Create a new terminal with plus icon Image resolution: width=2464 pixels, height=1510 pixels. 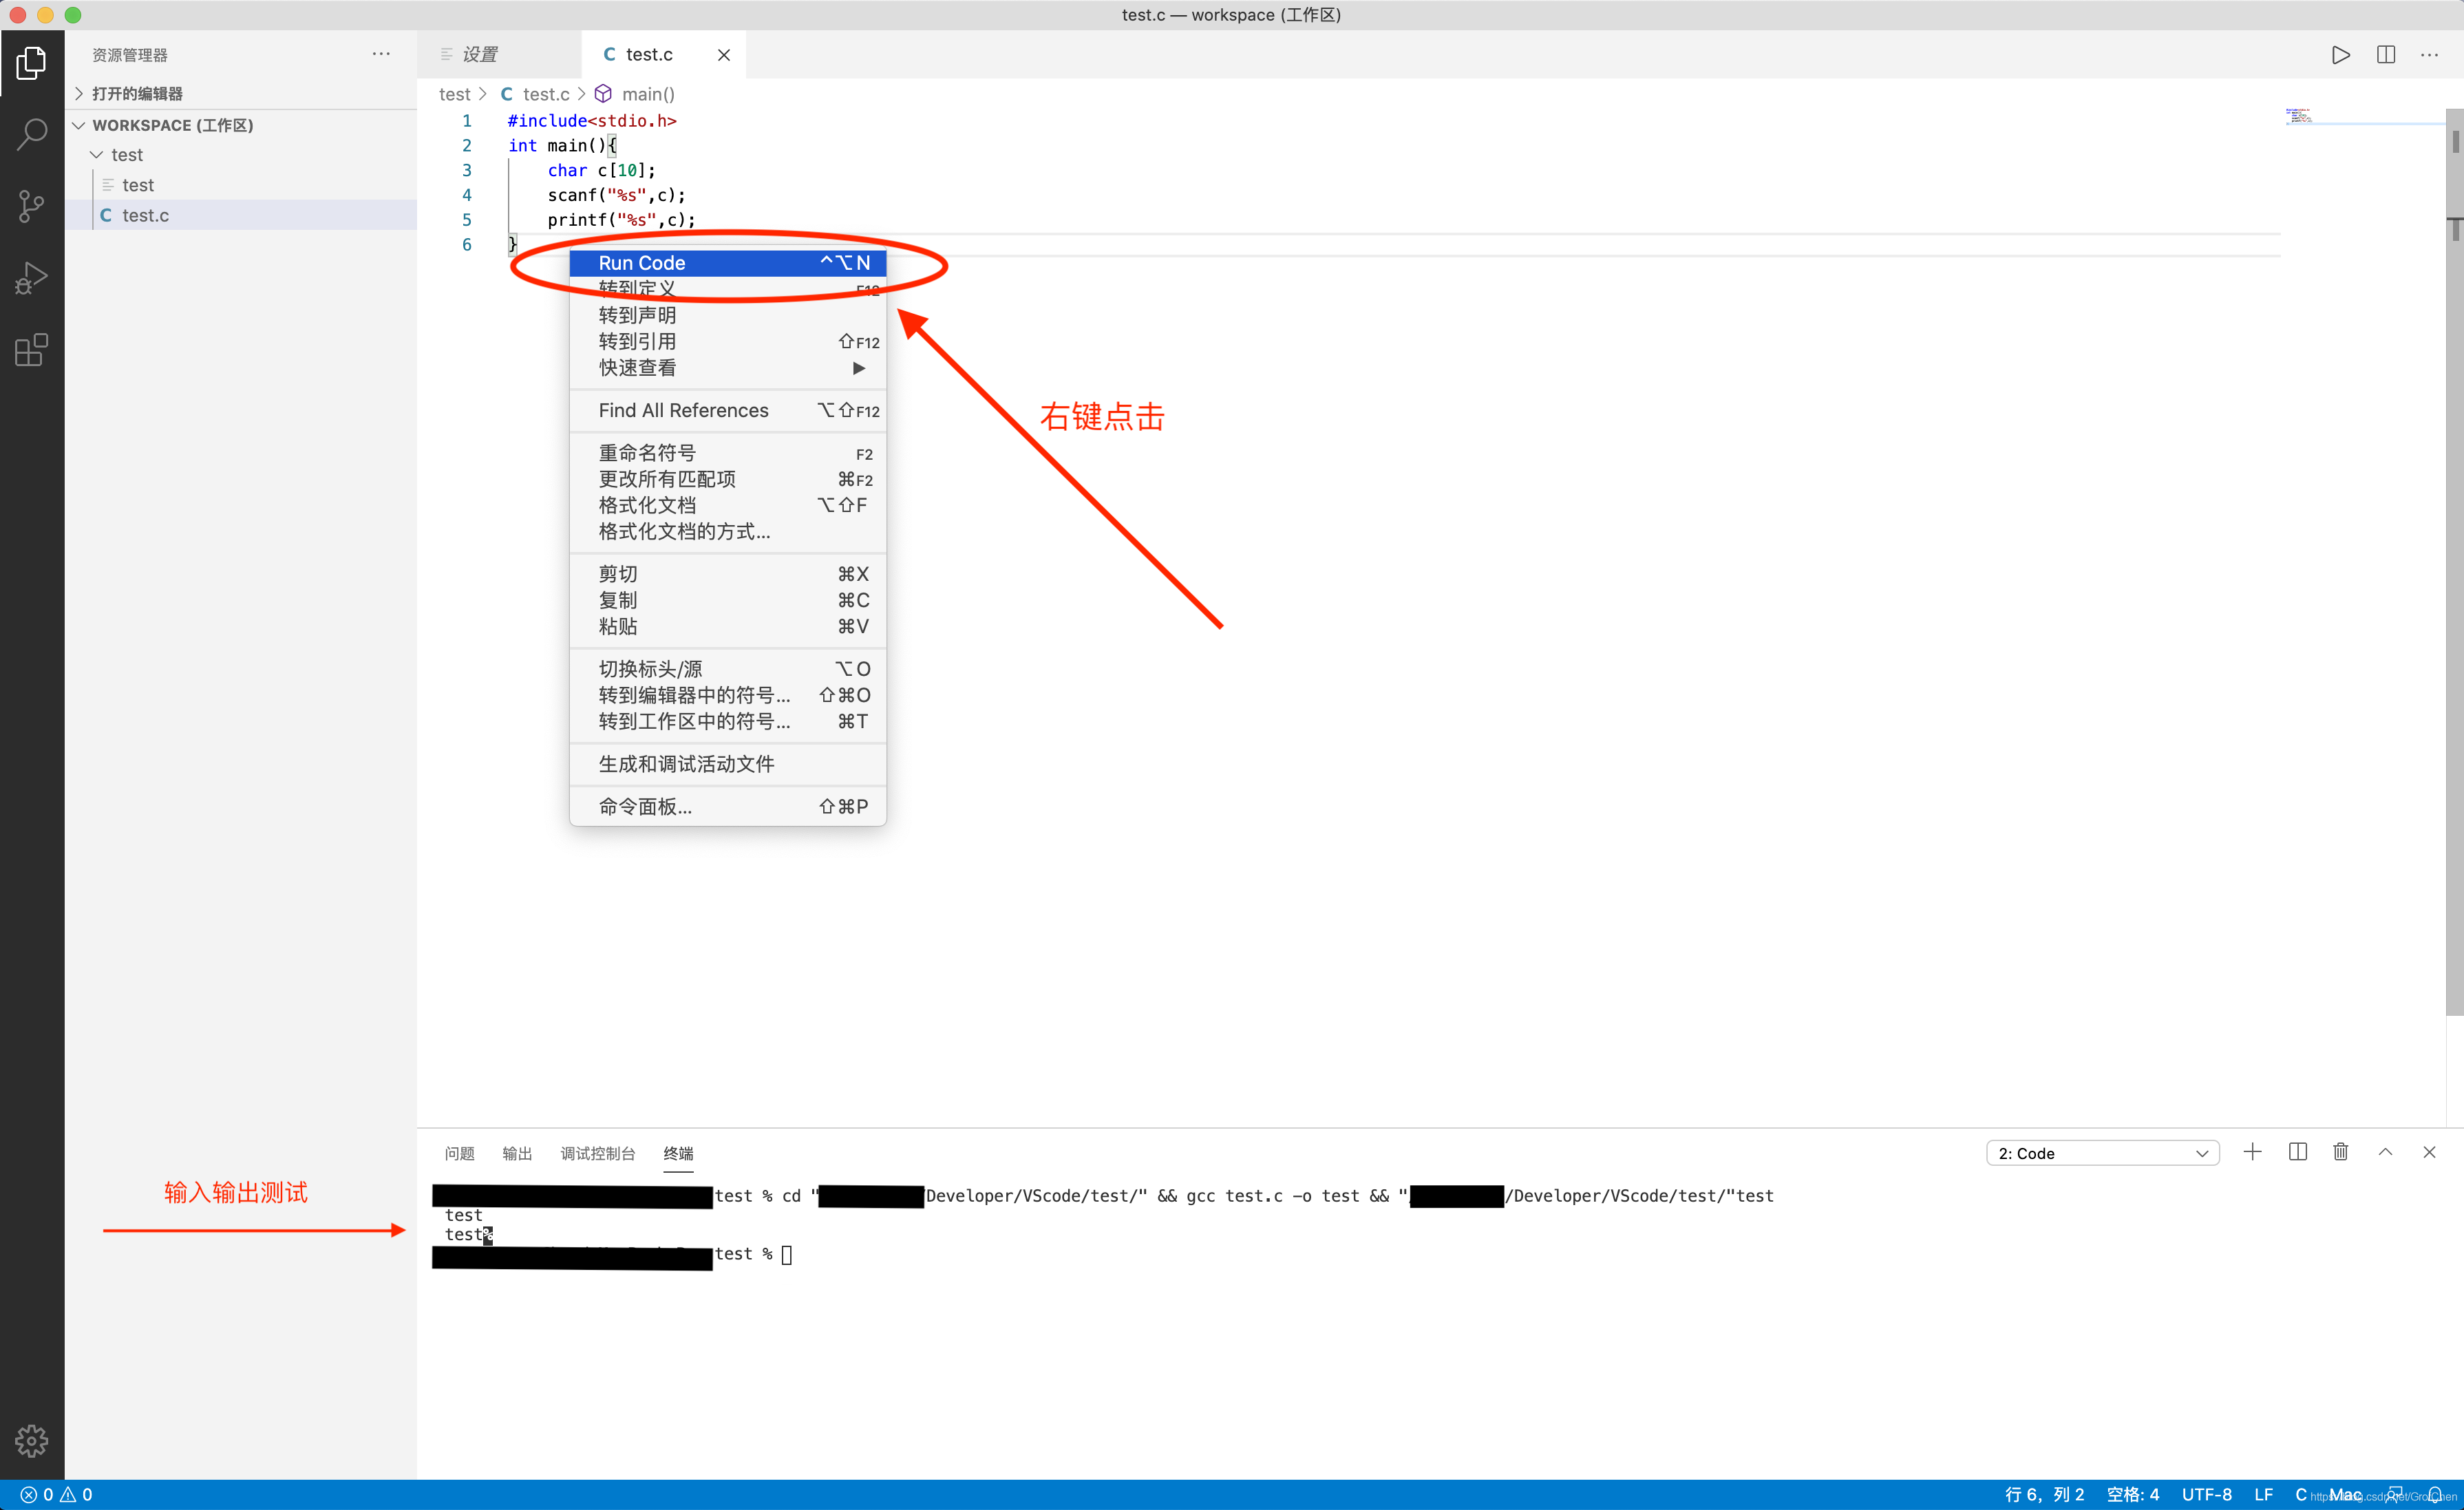tap(2252, 1152)
